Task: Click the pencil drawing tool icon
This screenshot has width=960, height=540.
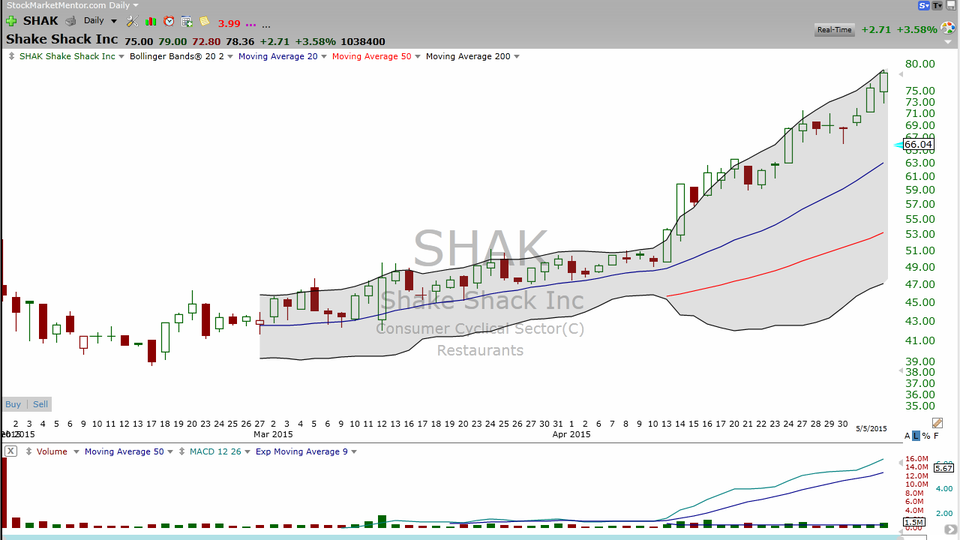Action: 937,423
